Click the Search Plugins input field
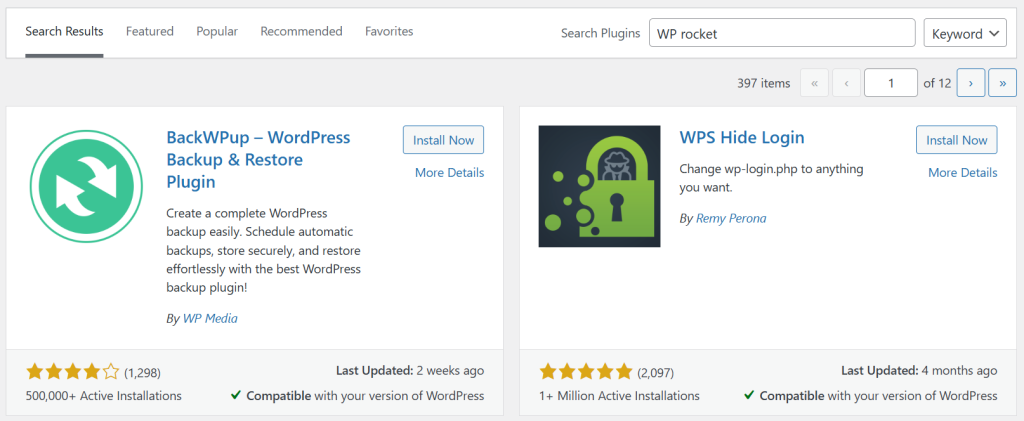This screenshot has height=421, width=1024. click(x=782, y=33)
